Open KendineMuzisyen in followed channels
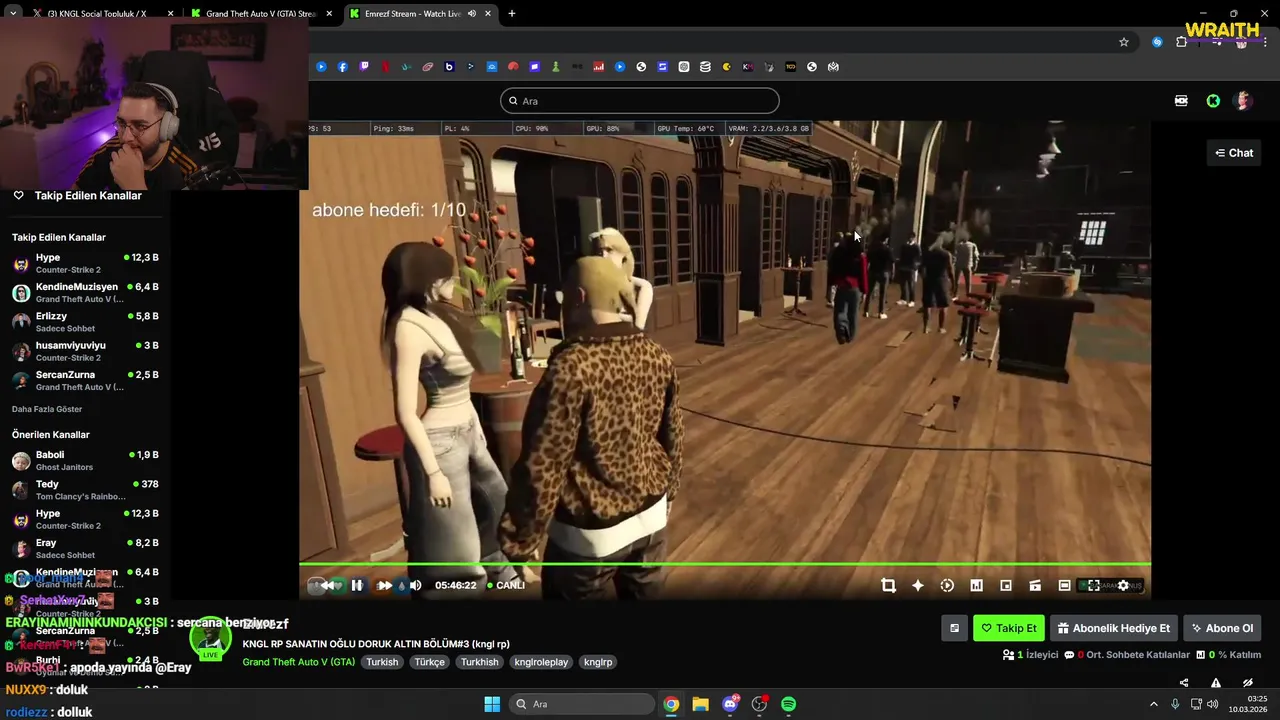The image size is (1280, 720). point(85,293)
